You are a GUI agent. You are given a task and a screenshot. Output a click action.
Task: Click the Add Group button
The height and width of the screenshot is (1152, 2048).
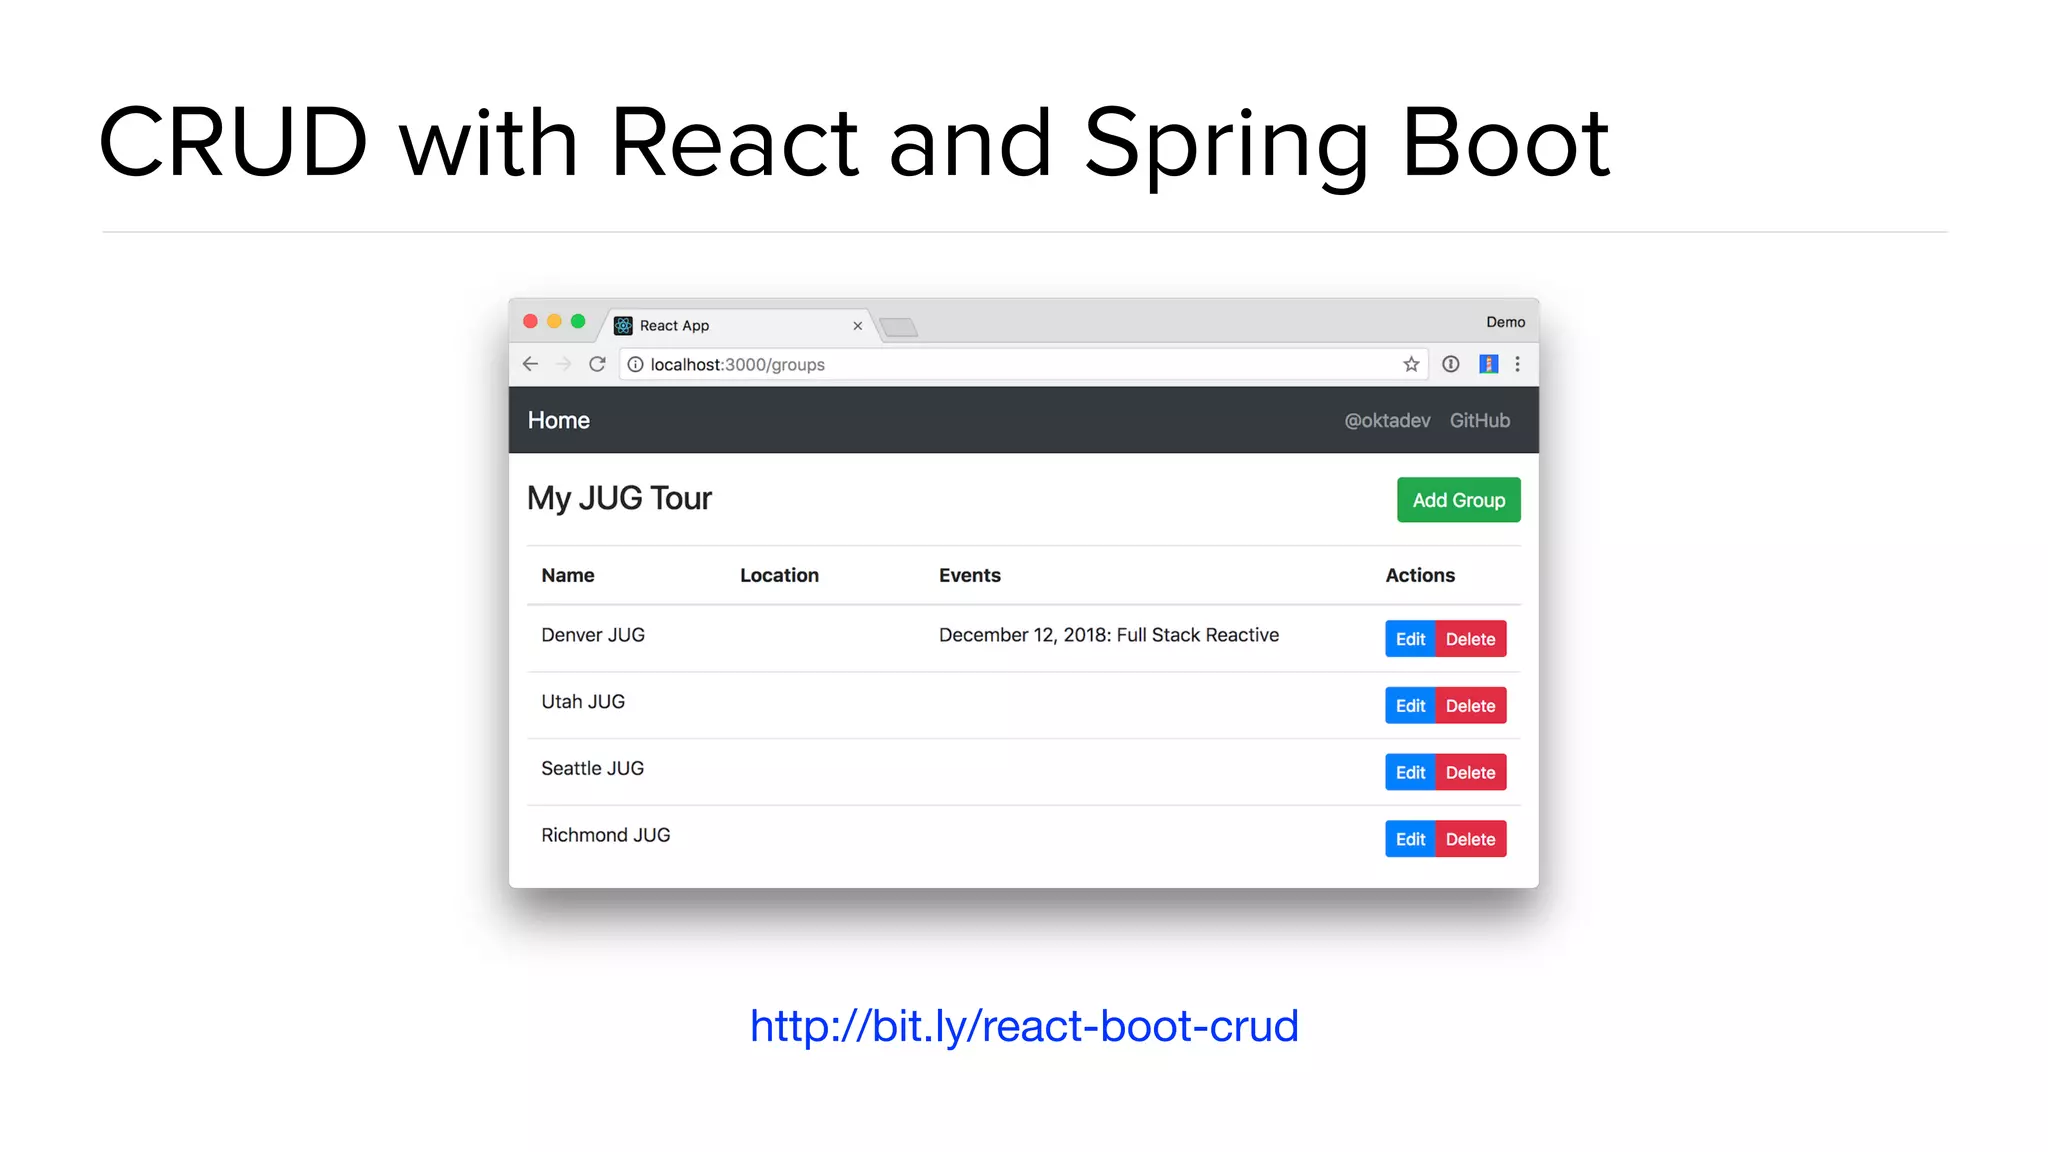coord(1458,500)
